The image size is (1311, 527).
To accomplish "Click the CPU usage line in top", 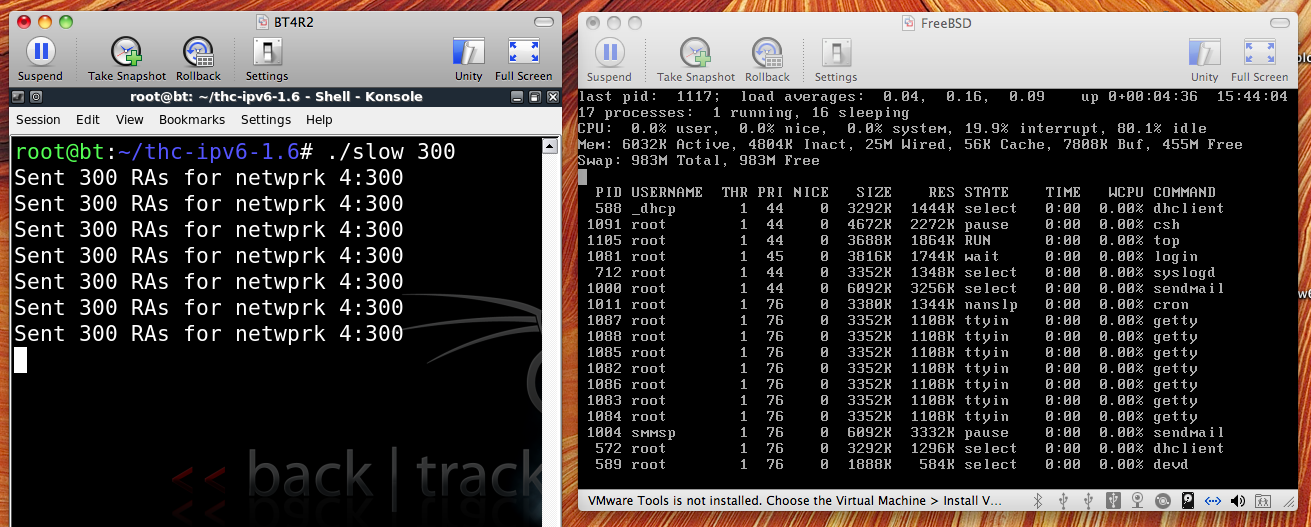I will [892, 128].
